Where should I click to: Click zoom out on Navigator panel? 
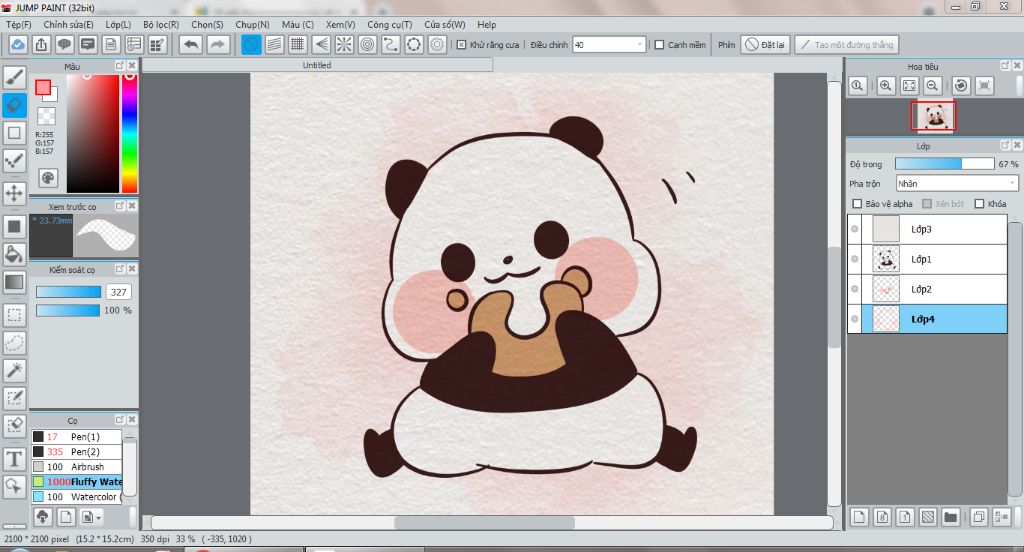click(x=933, y=85)
